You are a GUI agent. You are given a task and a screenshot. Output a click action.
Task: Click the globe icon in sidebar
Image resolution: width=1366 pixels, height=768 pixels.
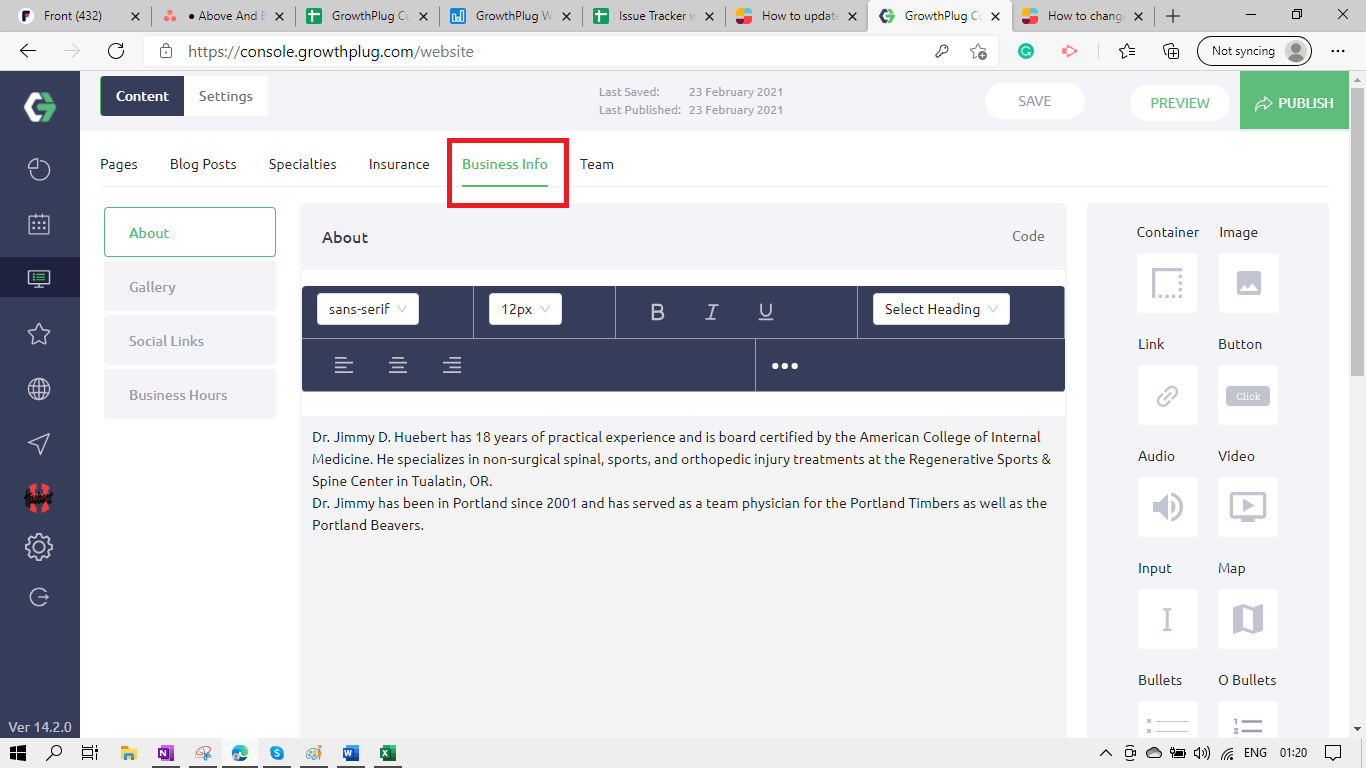click(39, 389)
